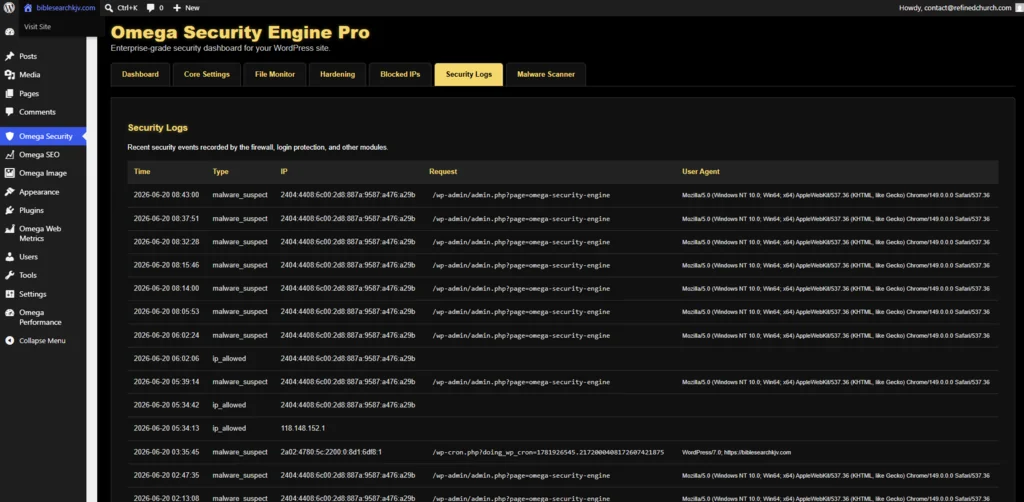Click the Posts pushpin icon

9,56
